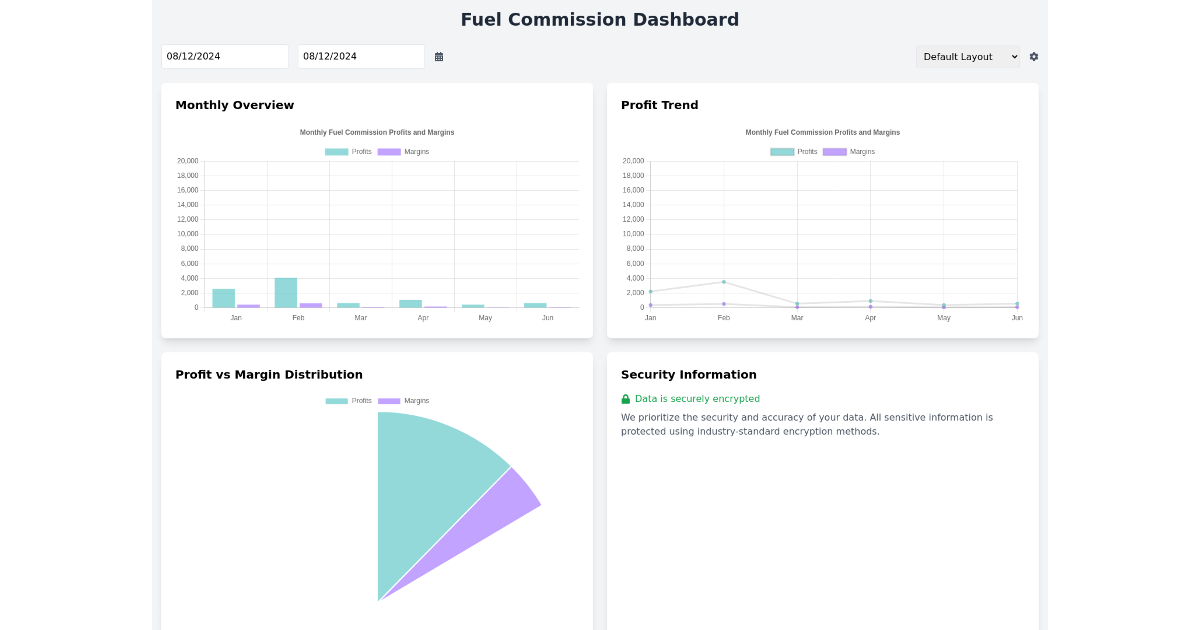Click the dropdown chevron next to Default Layout
1200x630 pixels.
pos(1013,56)
